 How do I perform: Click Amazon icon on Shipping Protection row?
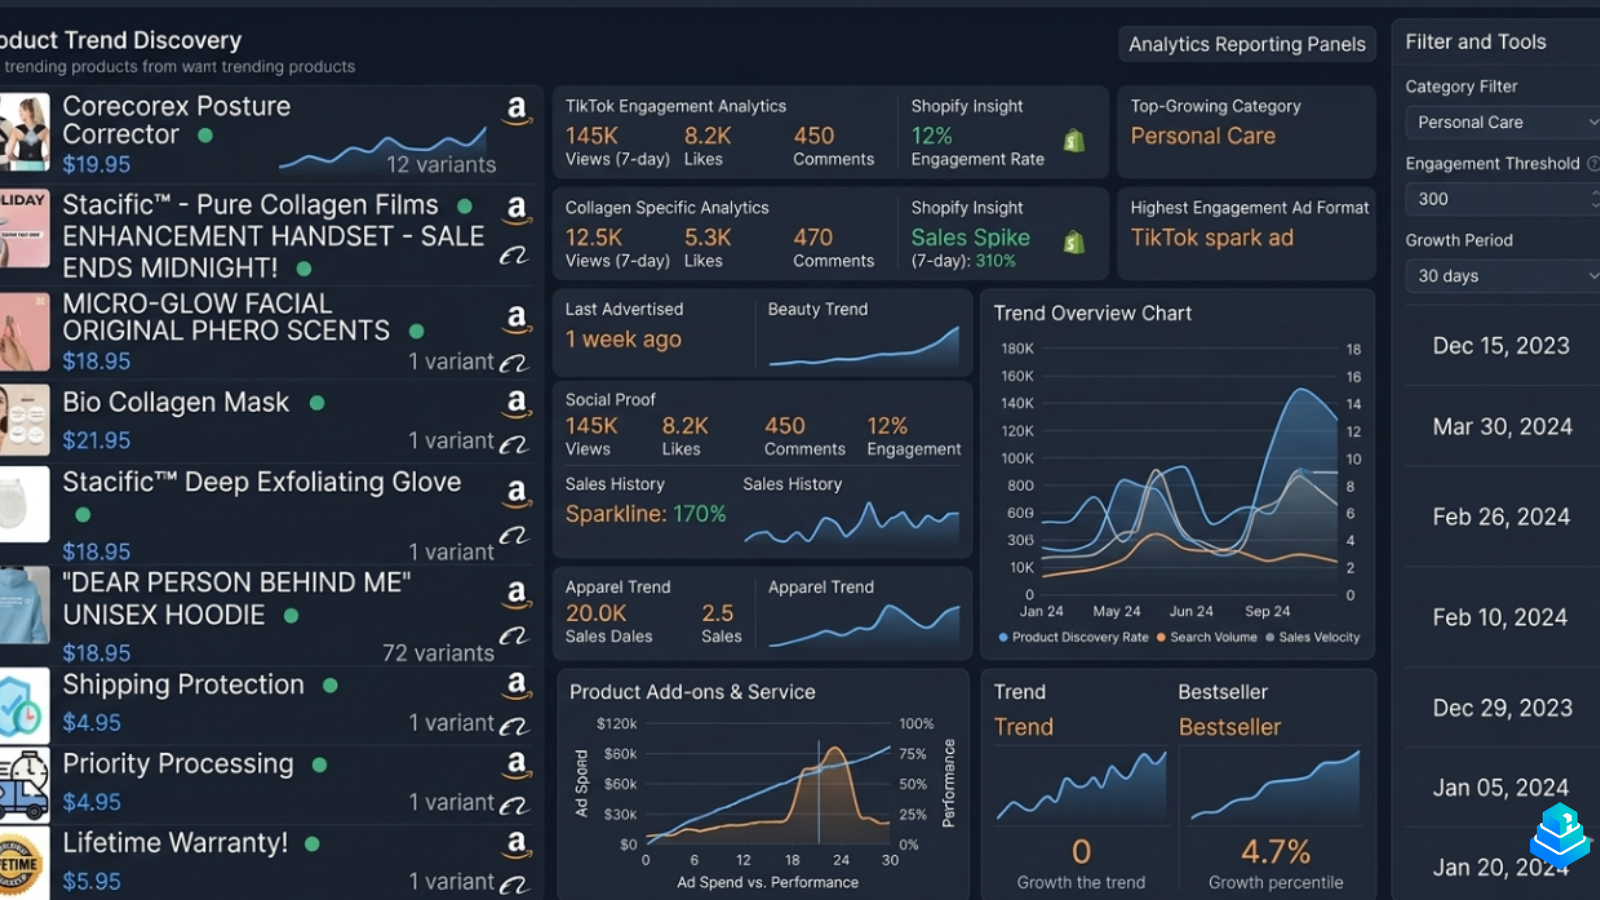(x=516, y=685)
